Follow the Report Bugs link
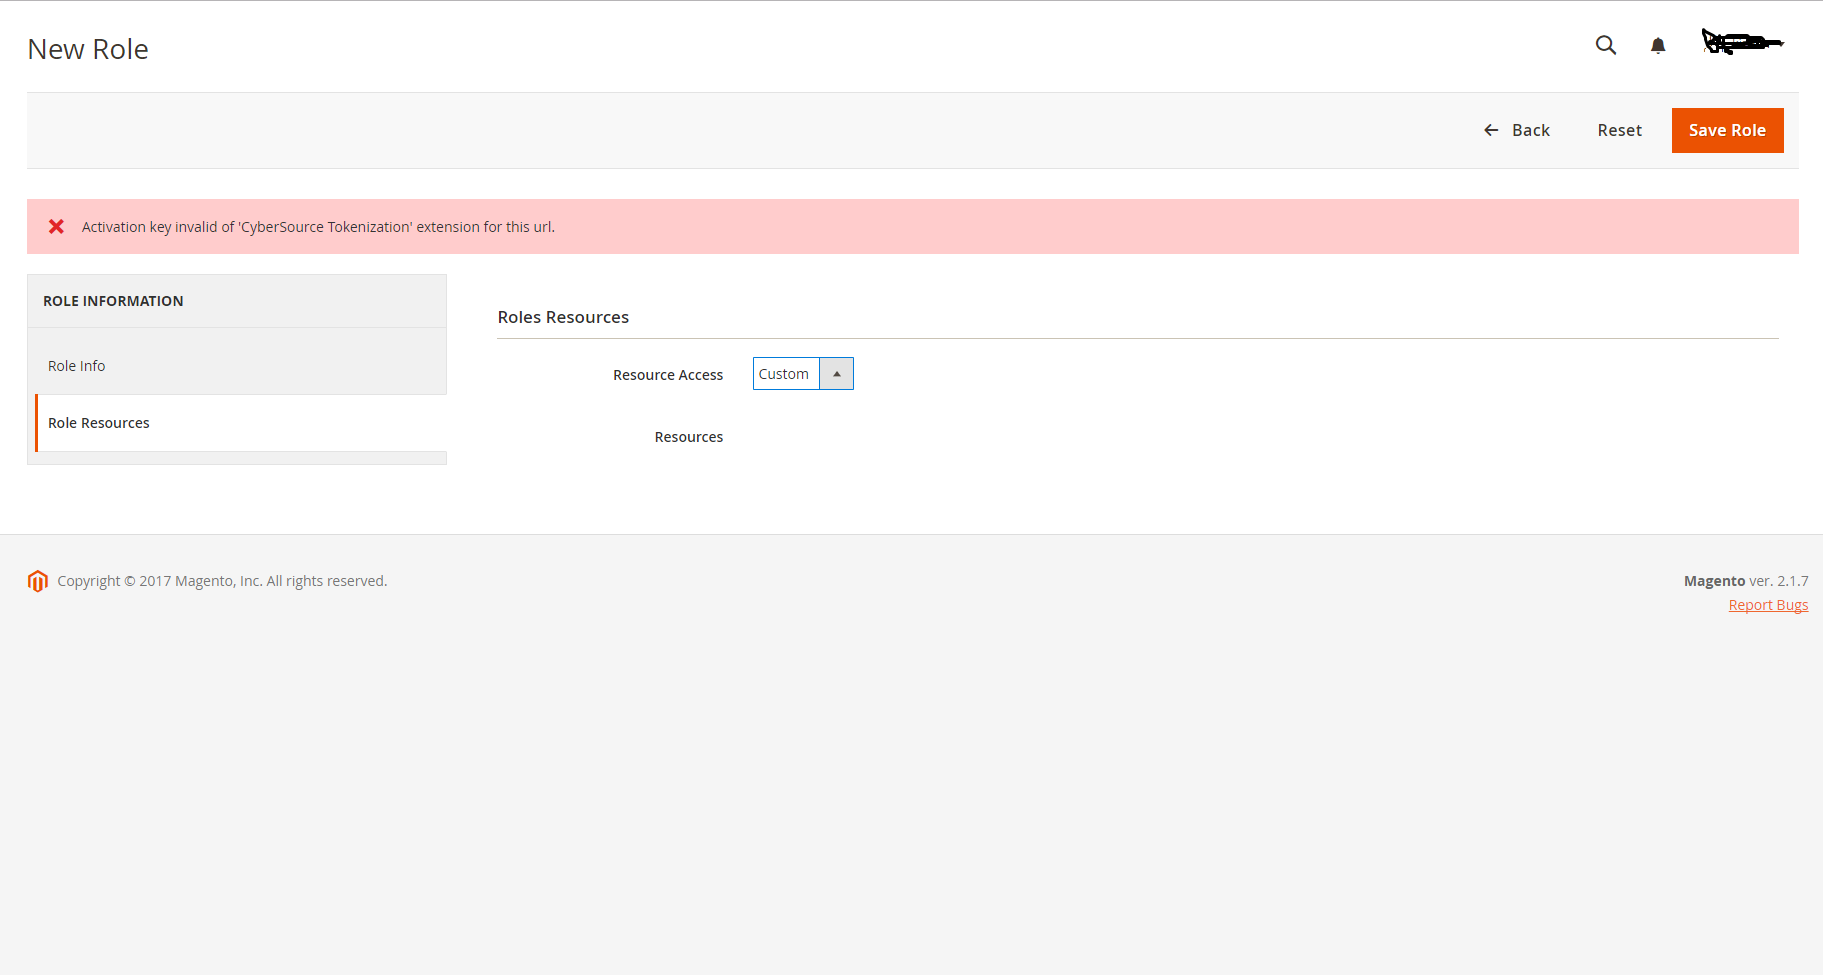Screen dimensions: 1823x975 pos(1767,605)
